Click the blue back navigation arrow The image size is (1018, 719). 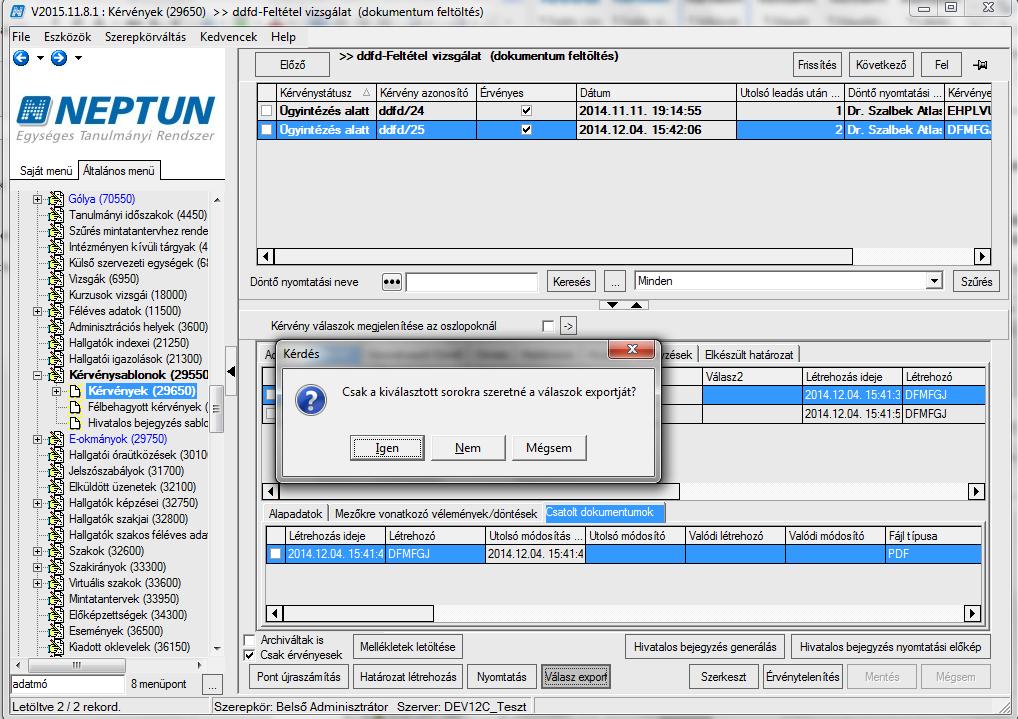coord(21,58)
